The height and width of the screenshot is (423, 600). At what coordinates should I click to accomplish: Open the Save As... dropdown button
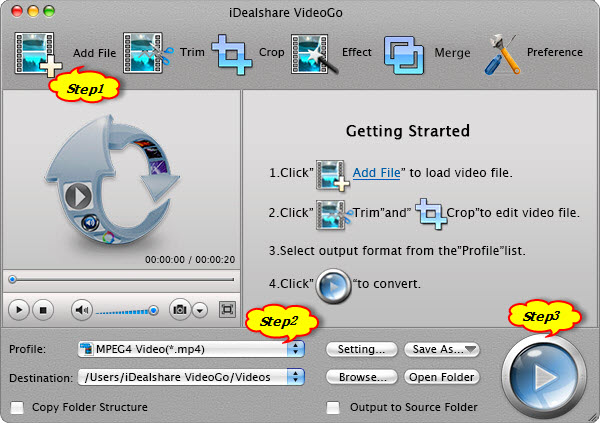point(442,349)
